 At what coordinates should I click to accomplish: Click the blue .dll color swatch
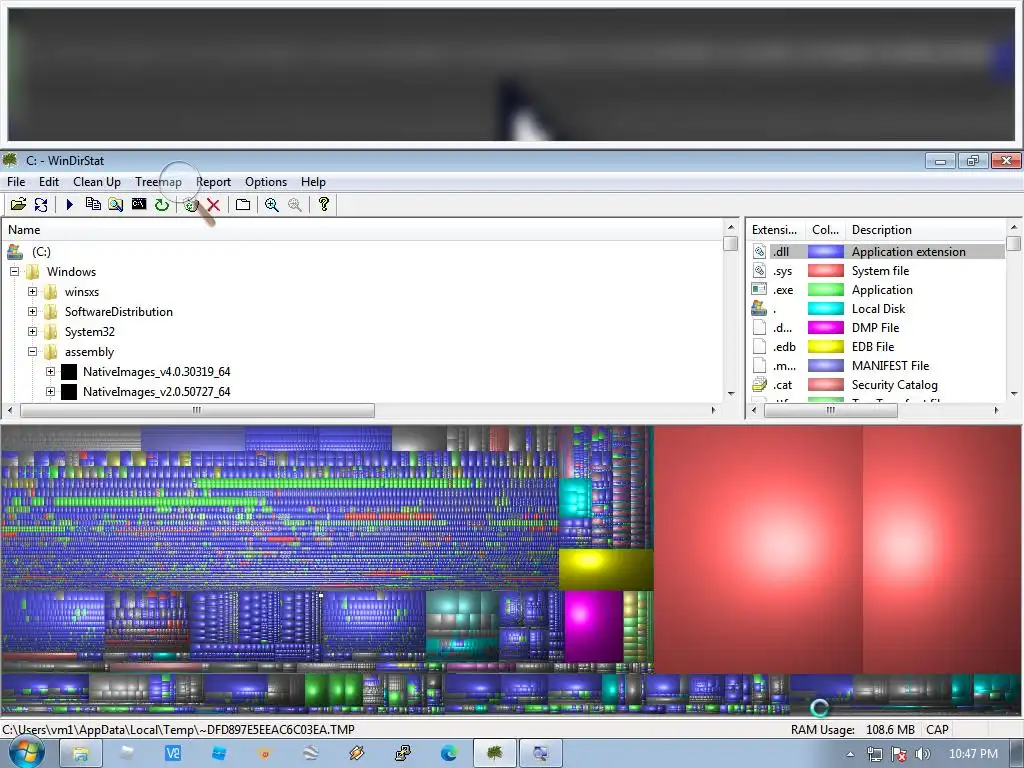tap(825, 251)
